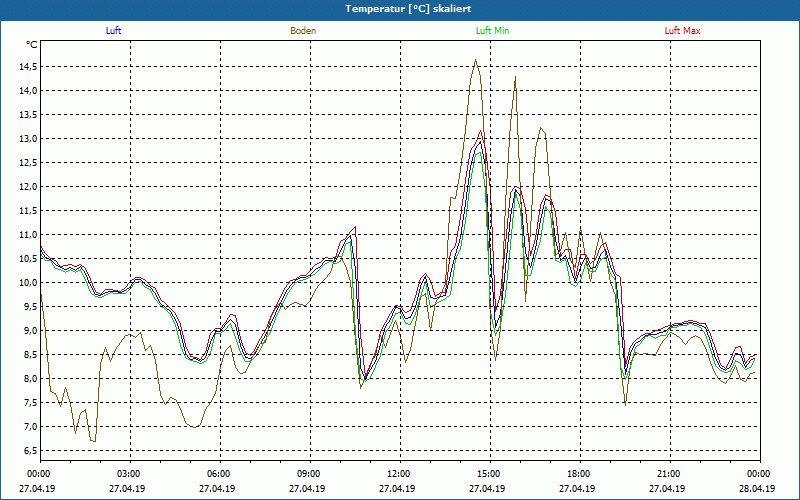Viewport: 800px width, 500px height.
Task: Click the 10,5 y-axis value
Action: coord(28,259)
